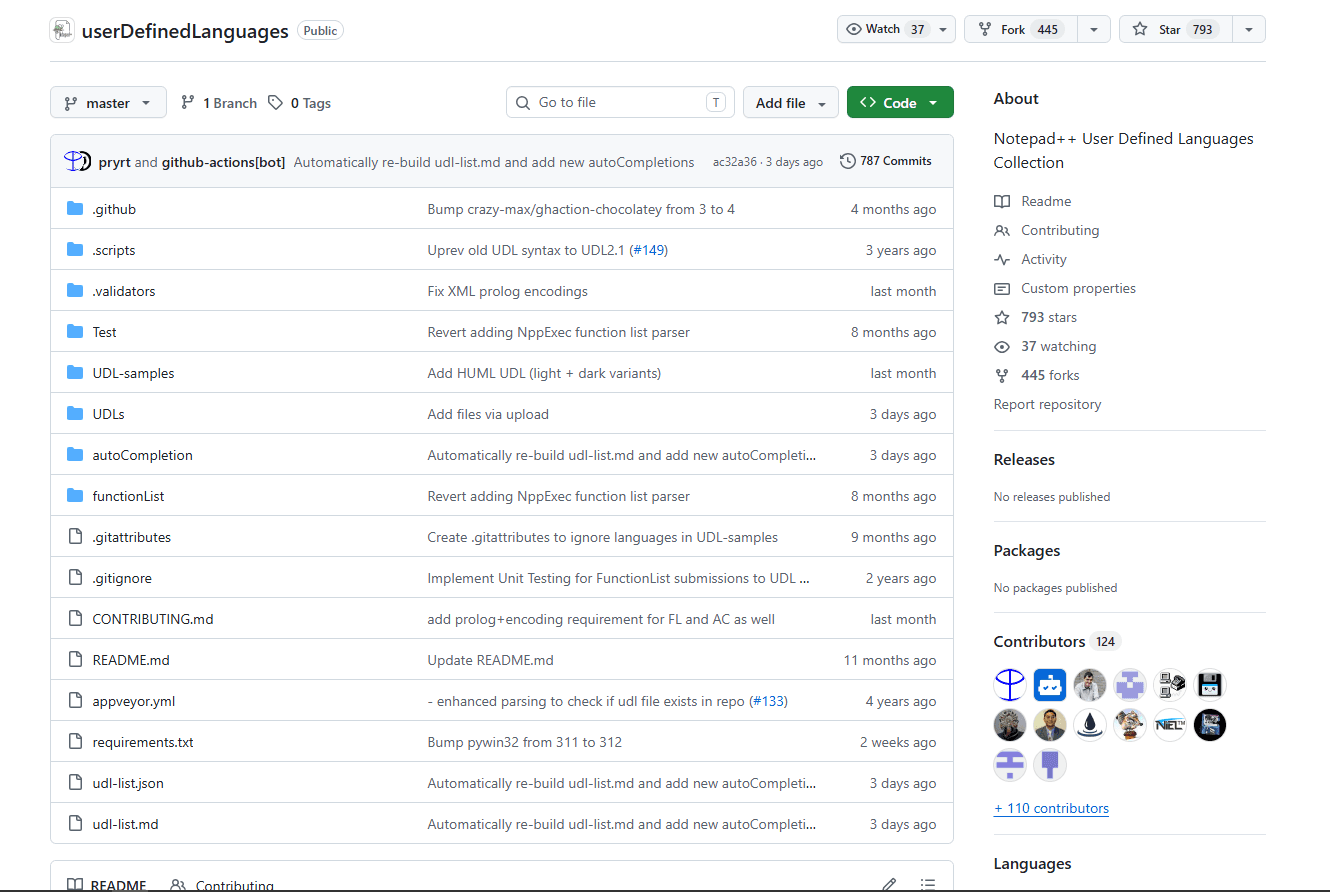Open the blue robot bot contributor avatar

1050,685
